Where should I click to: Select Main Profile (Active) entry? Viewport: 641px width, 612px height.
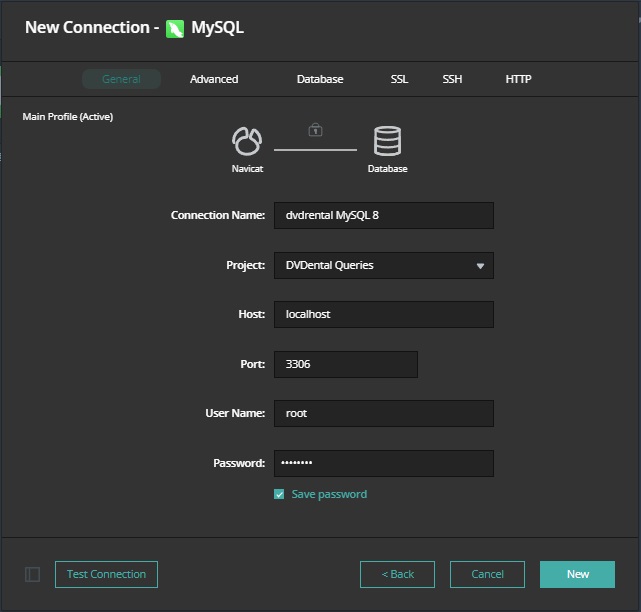pos(68,117)
